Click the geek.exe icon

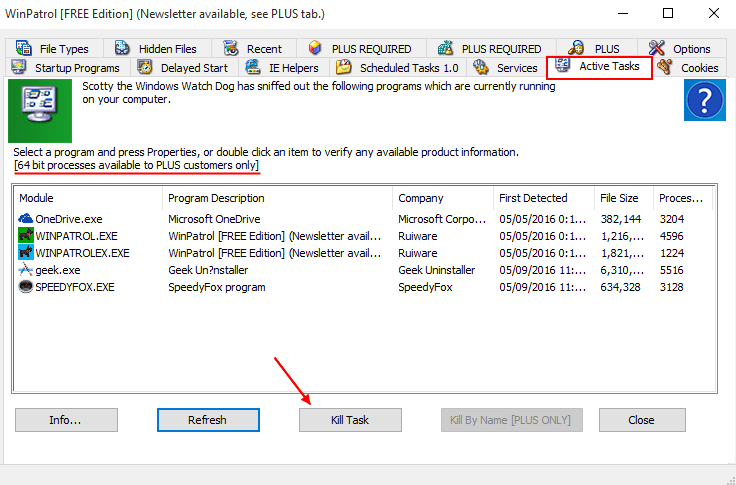(x=26, y=270)
